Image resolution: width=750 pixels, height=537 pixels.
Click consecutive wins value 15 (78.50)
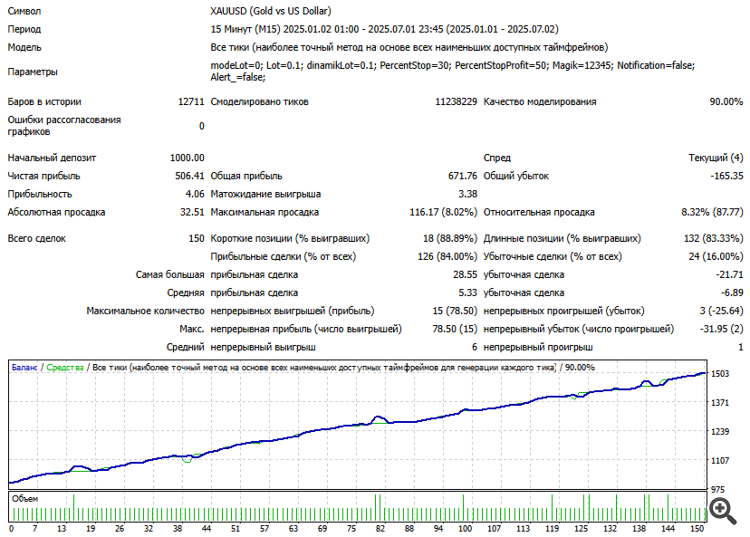(x=455, y=311)
